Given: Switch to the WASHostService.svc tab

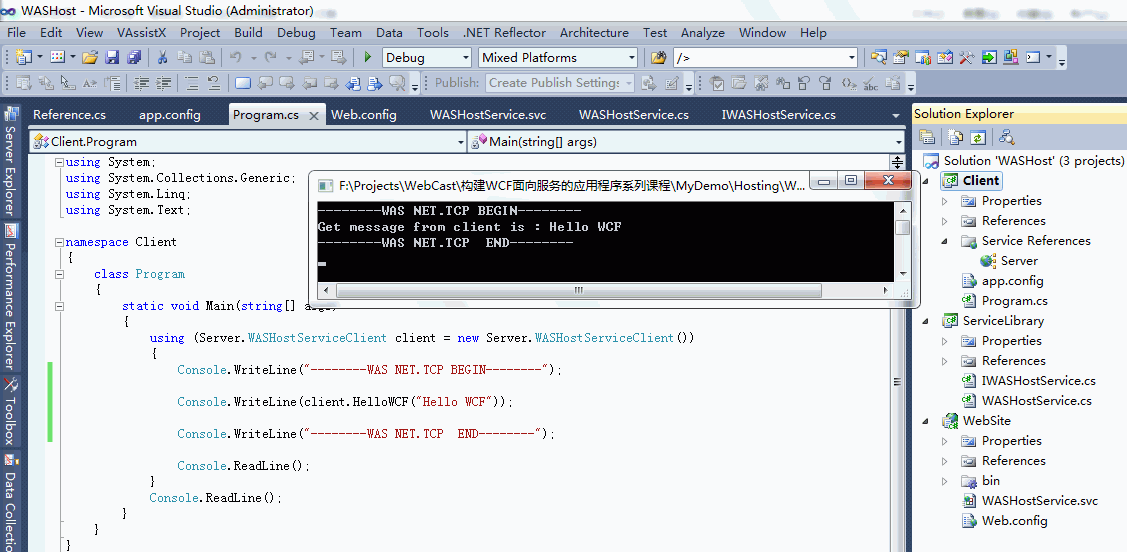Looking at the screenshot, I should coord(488,115).
